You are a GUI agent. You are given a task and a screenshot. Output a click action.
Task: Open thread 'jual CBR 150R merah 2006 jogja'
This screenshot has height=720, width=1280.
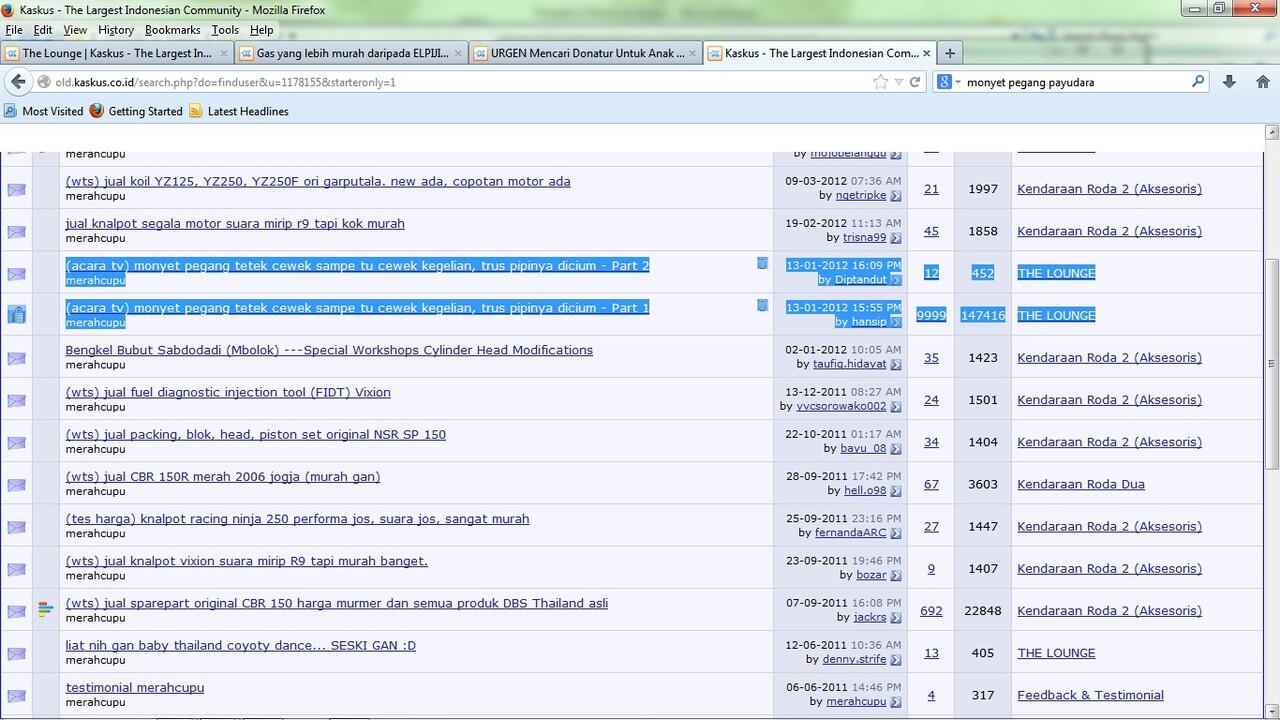click(x=223, y=477)
